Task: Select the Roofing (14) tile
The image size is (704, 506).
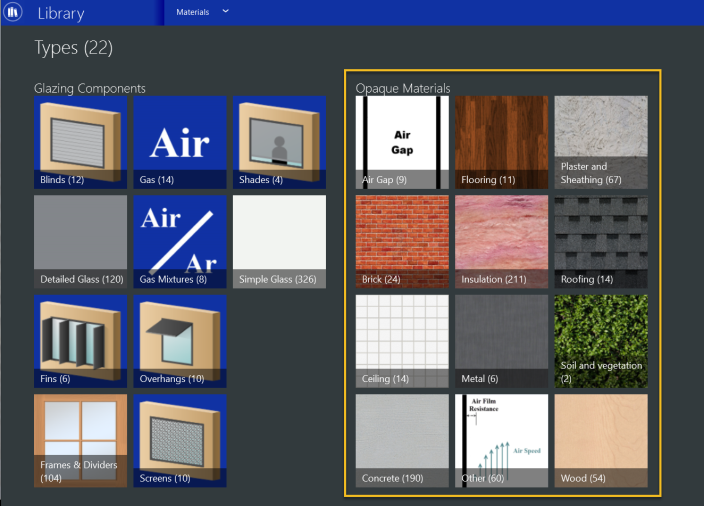Action: pyautogui.click(x=601, y=242)
